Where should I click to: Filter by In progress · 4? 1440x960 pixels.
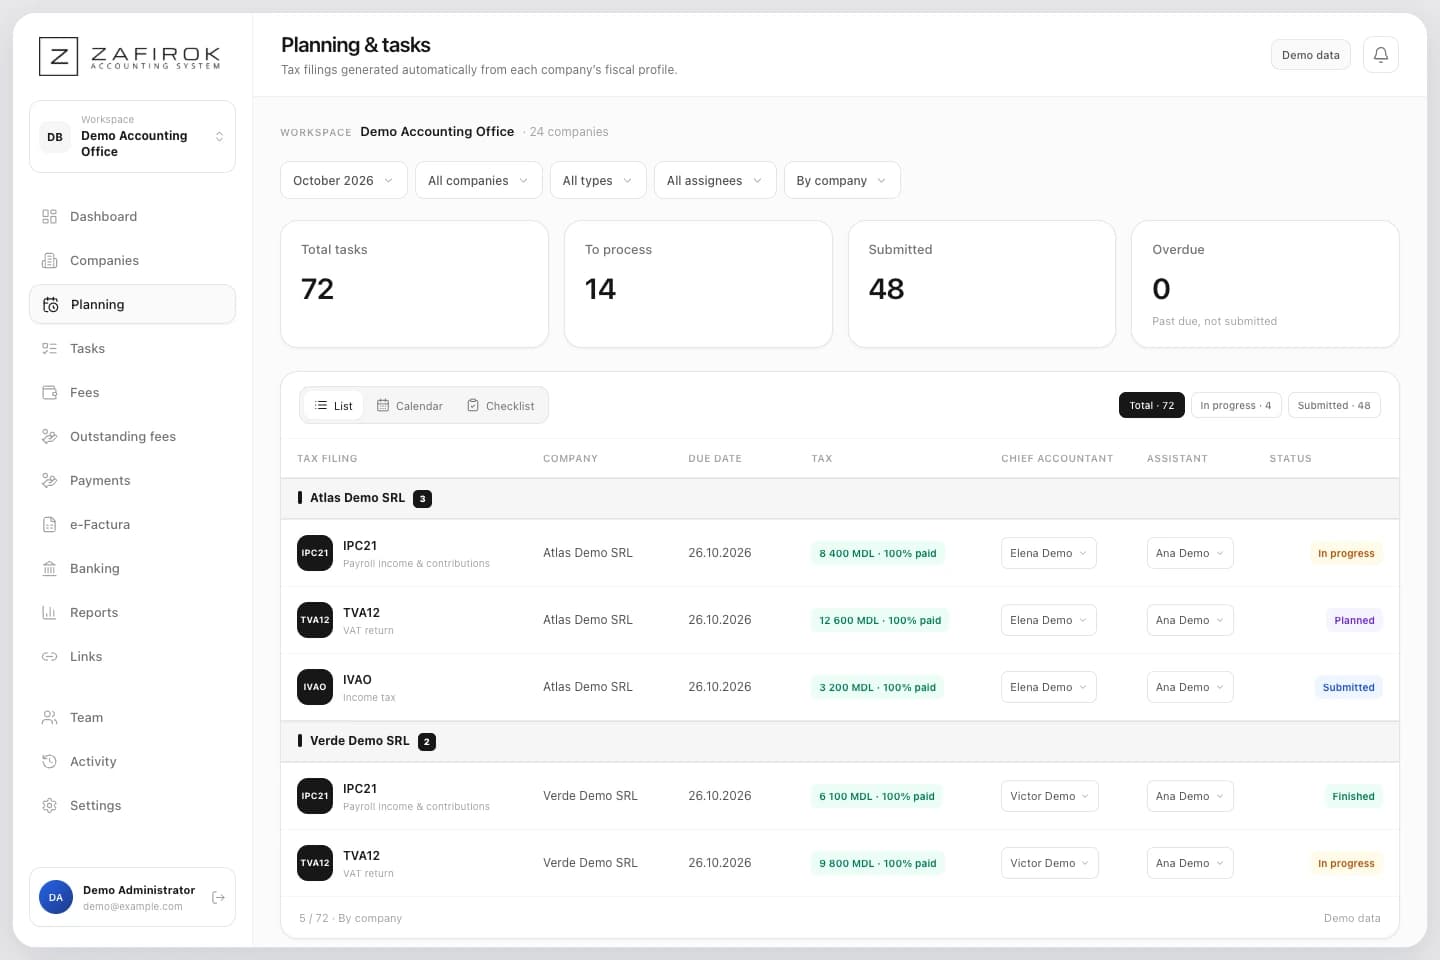point(1236,405)
